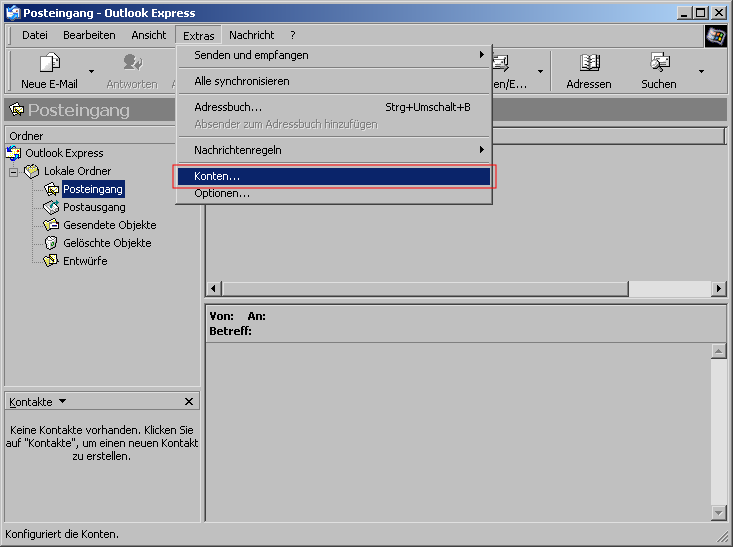Open the Datei menu
The width and height of the screenshot is (733, 547).
[x=35, y=35]
